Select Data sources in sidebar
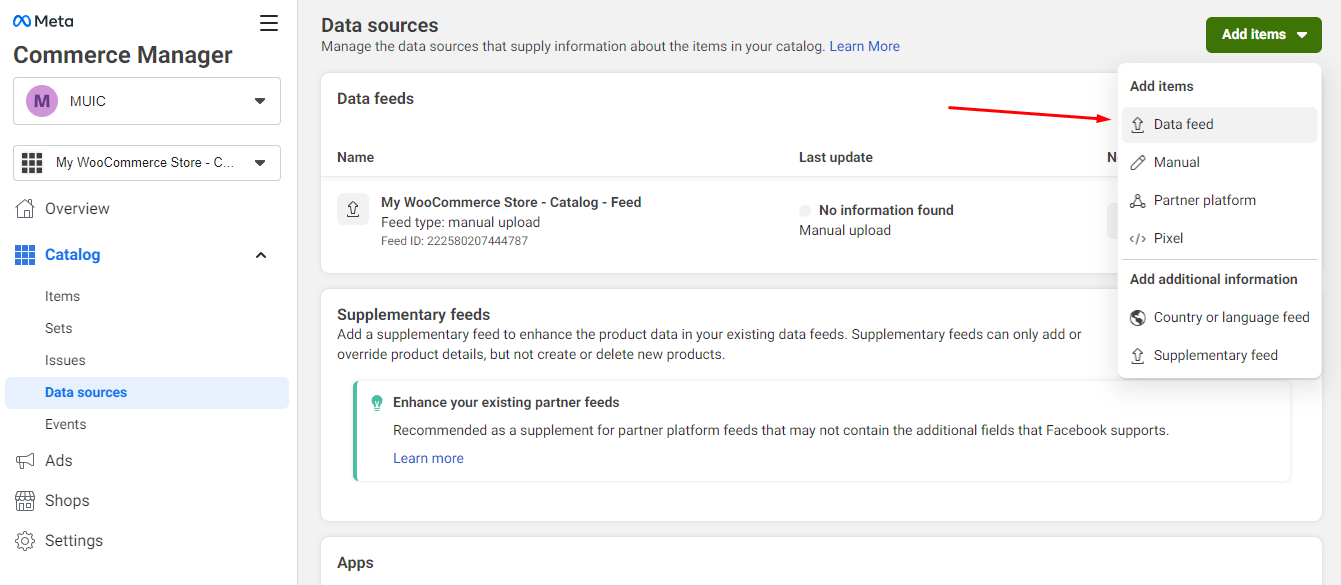This screenshot has height=585, width=1341. tap(147, 393)
